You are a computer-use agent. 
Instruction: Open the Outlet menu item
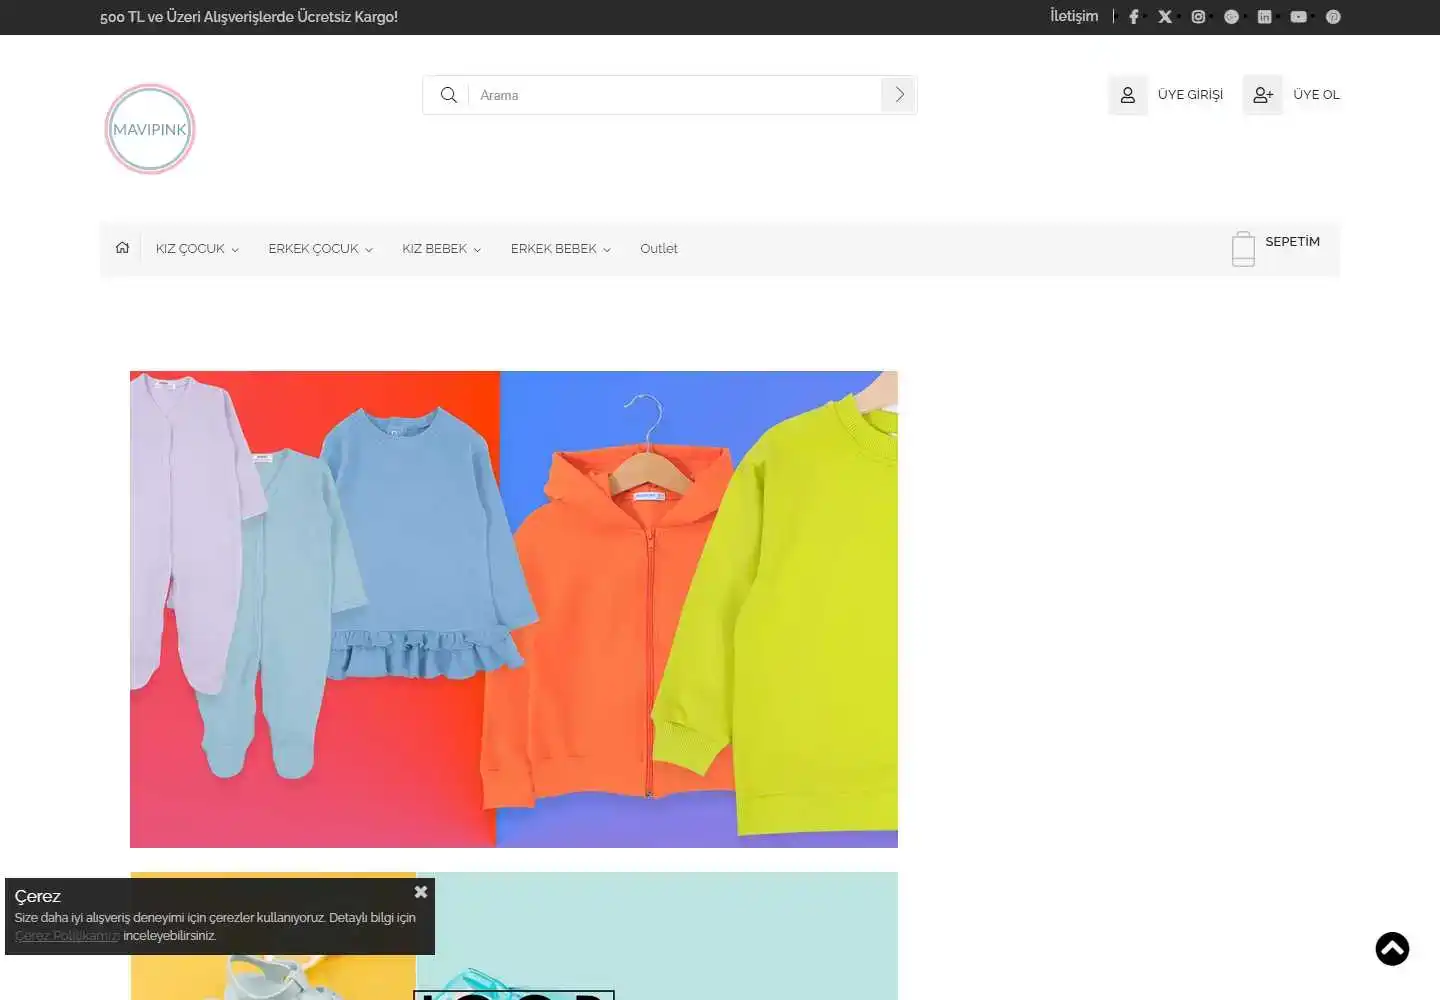tap(659, 249)
